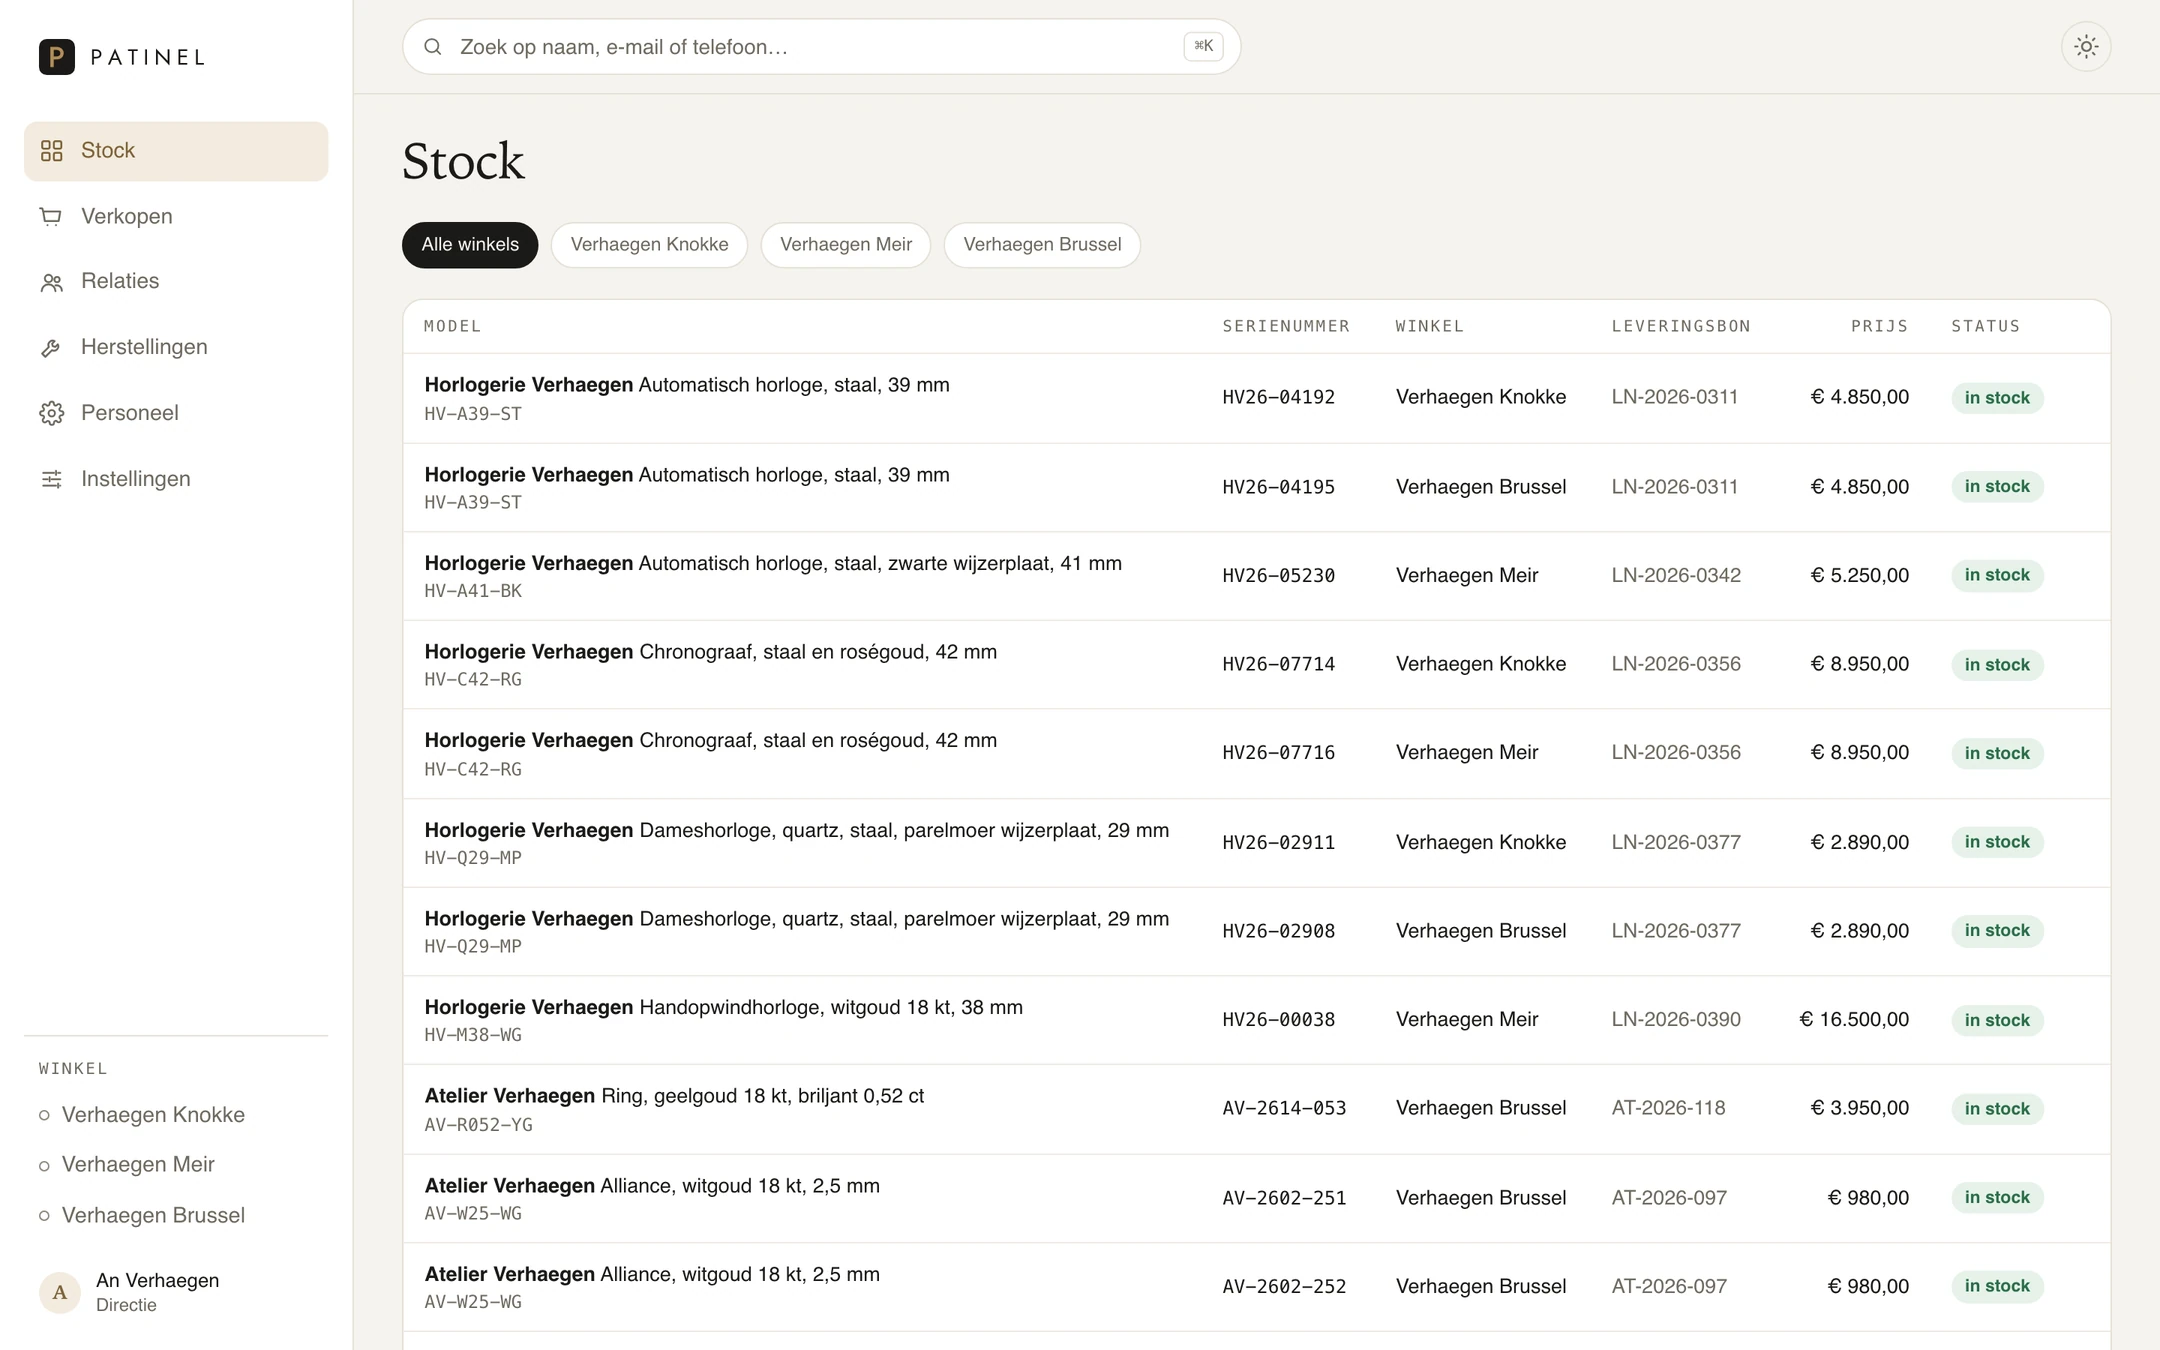2160x1350 pixels.
Task: Filter by Verhaegen Knokke chip
Action: 649,245
